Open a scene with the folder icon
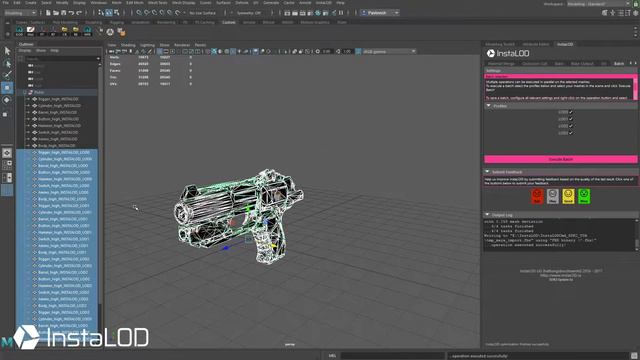The height and width of the screenshot is (360, 640). pyautogui.click(x=56, y=13)
